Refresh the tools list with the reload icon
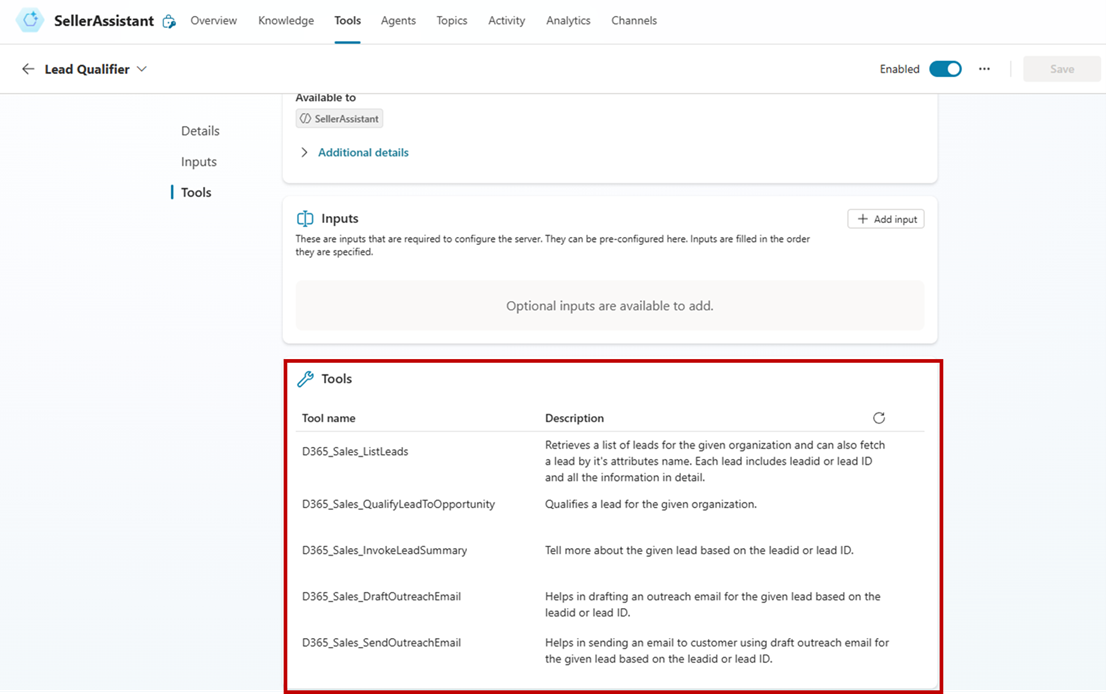Viewport: 1106px width, 694px height. click(878, 418)
